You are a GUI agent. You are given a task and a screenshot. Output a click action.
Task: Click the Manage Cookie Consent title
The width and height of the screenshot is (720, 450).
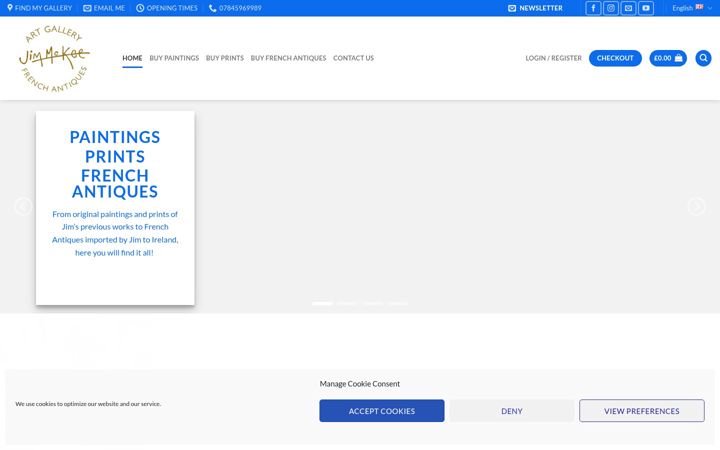(x=360, y=383)
